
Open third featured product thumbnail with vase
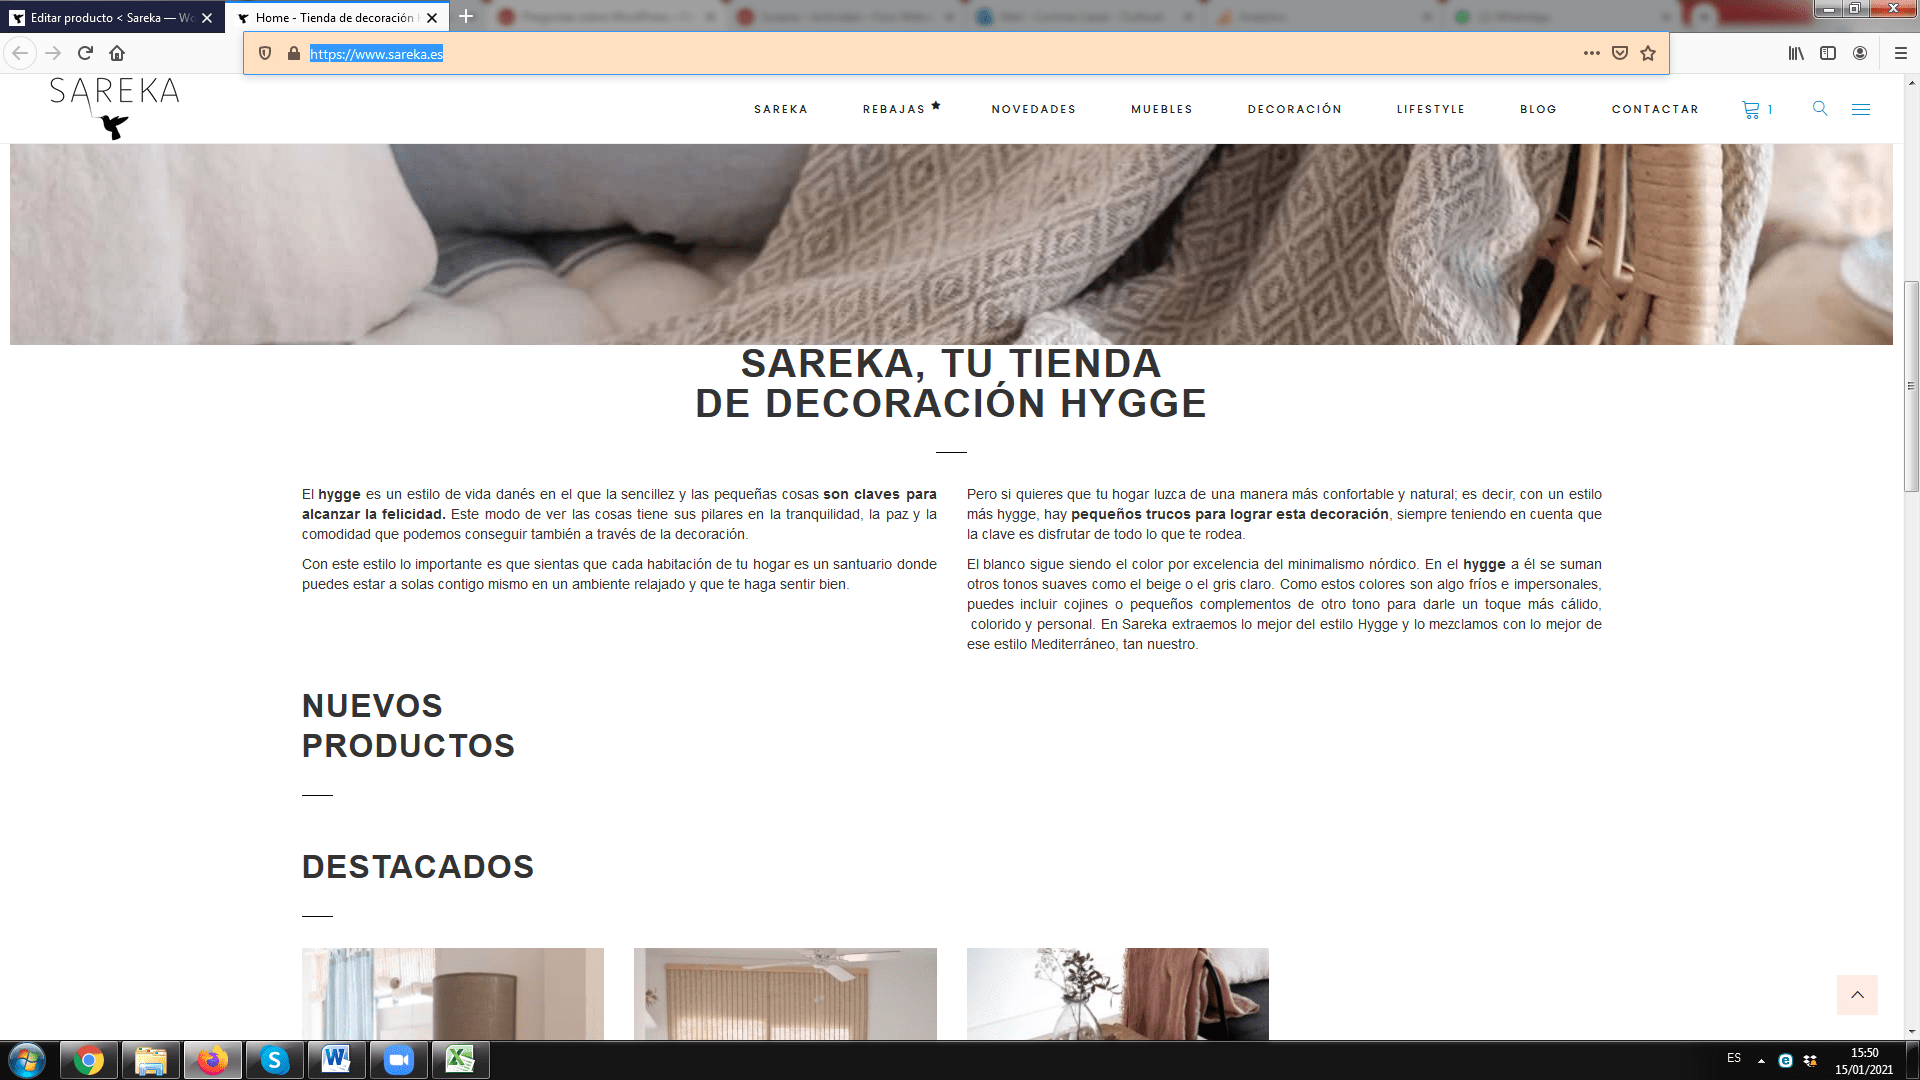point(1117,994)
